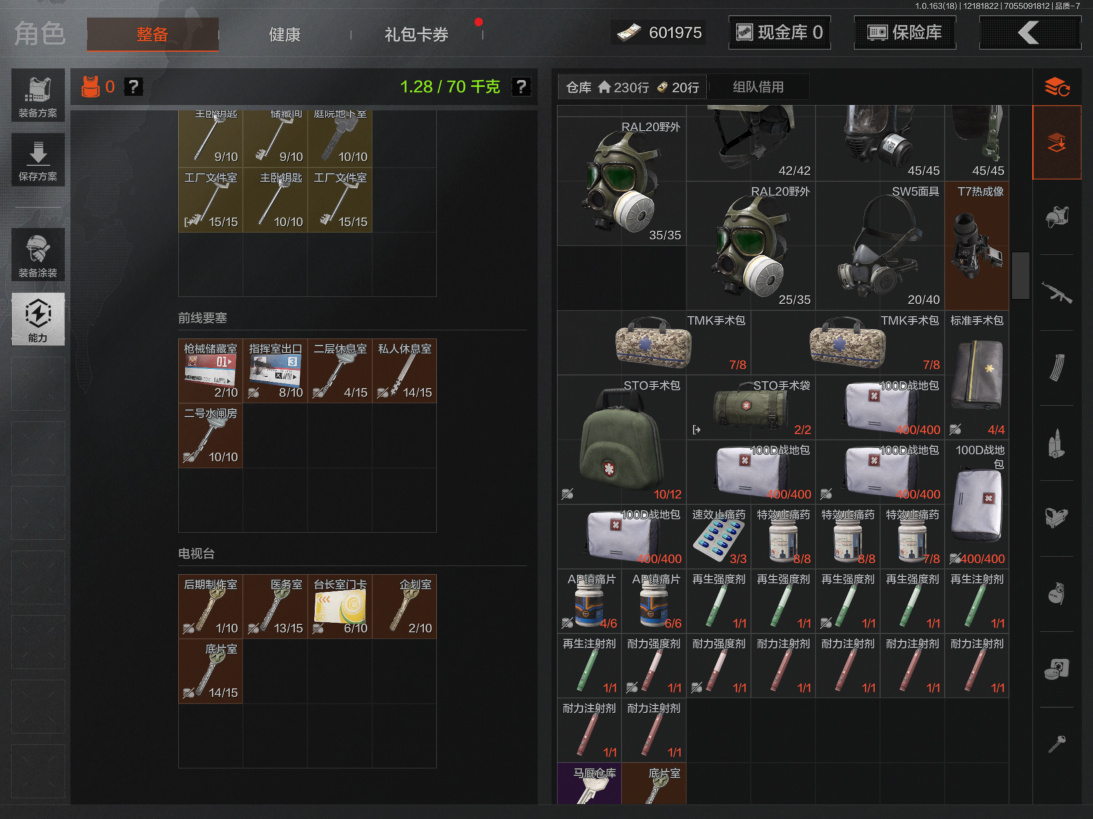Click the auto-sort storage stack icon
This screenshot has width=1093, height=819.
1057,87
